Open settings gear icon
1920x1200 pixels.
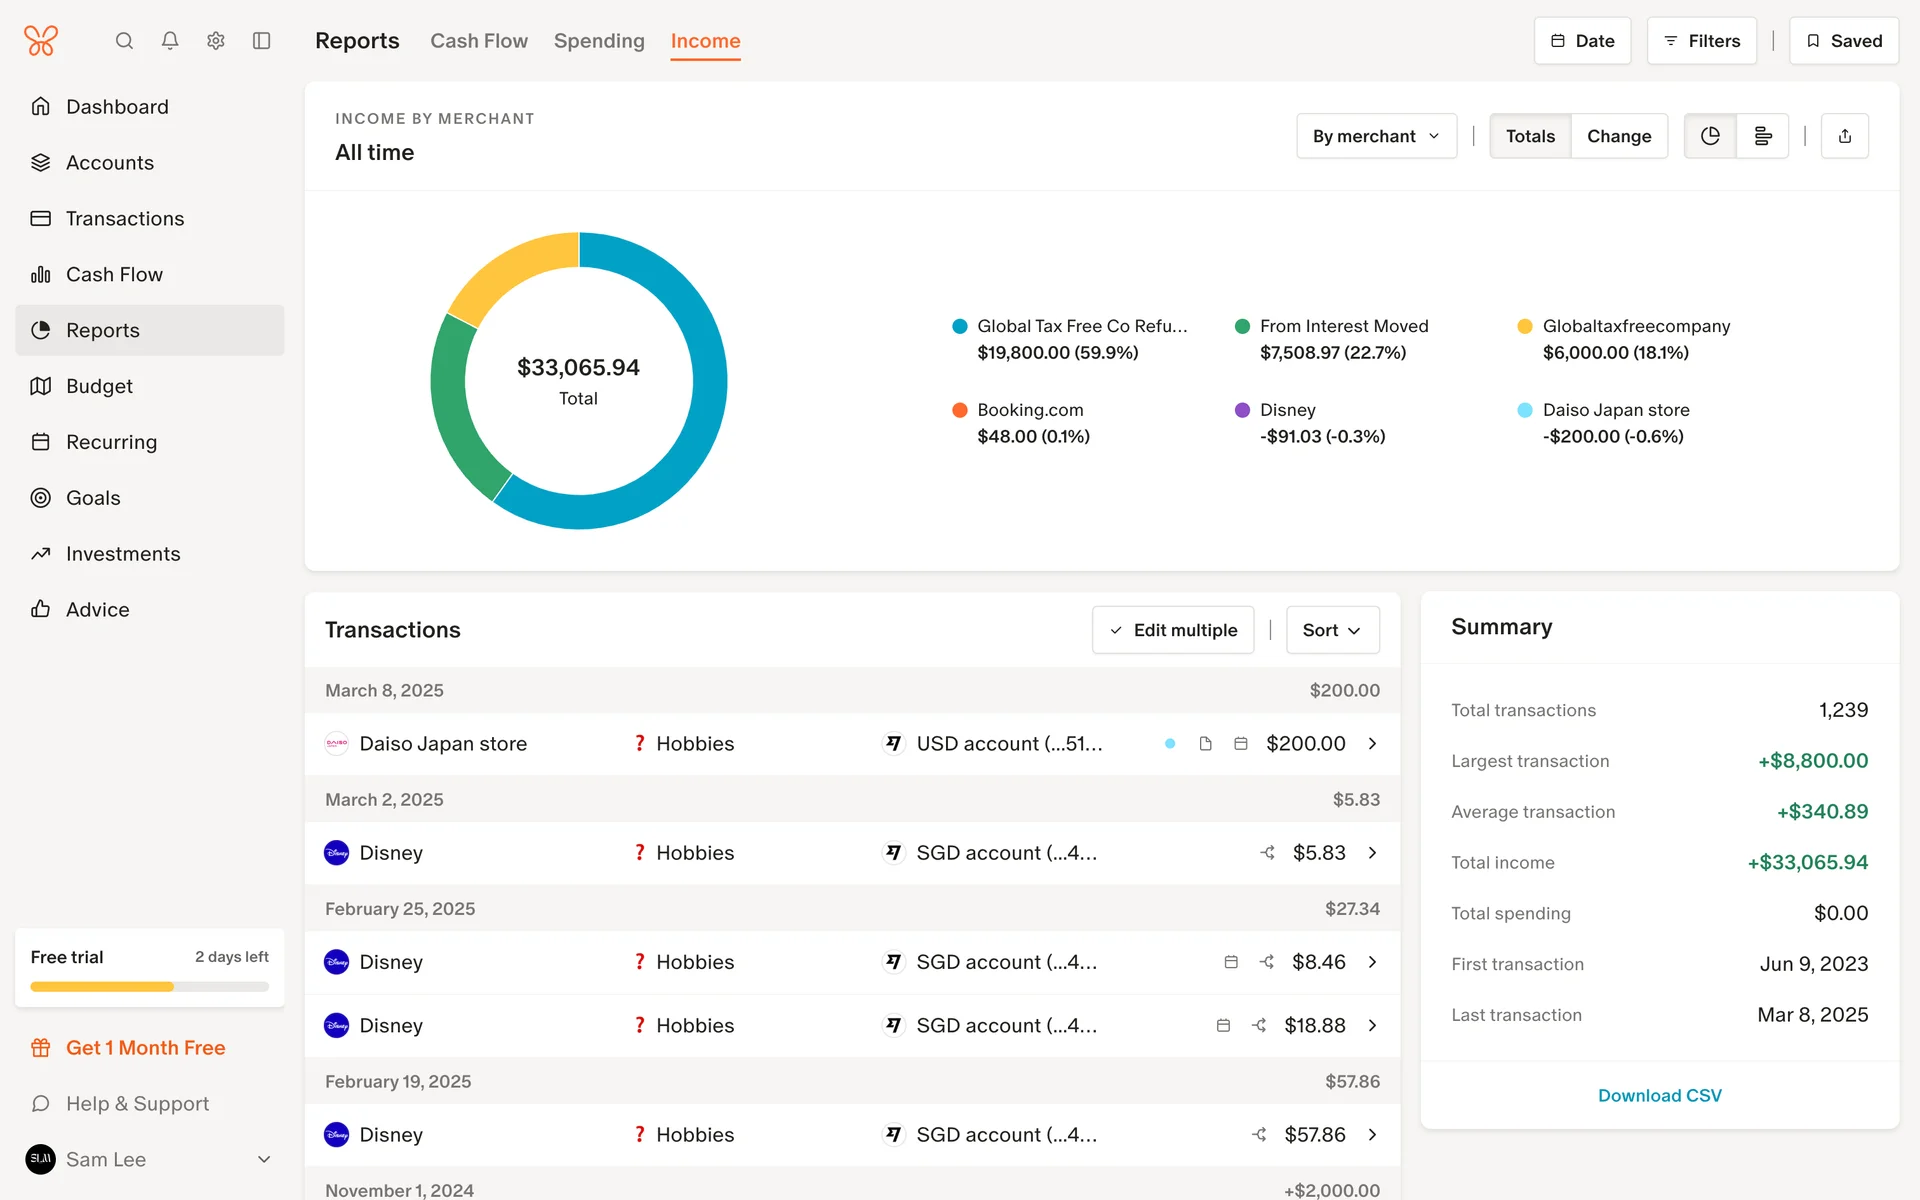216,41
